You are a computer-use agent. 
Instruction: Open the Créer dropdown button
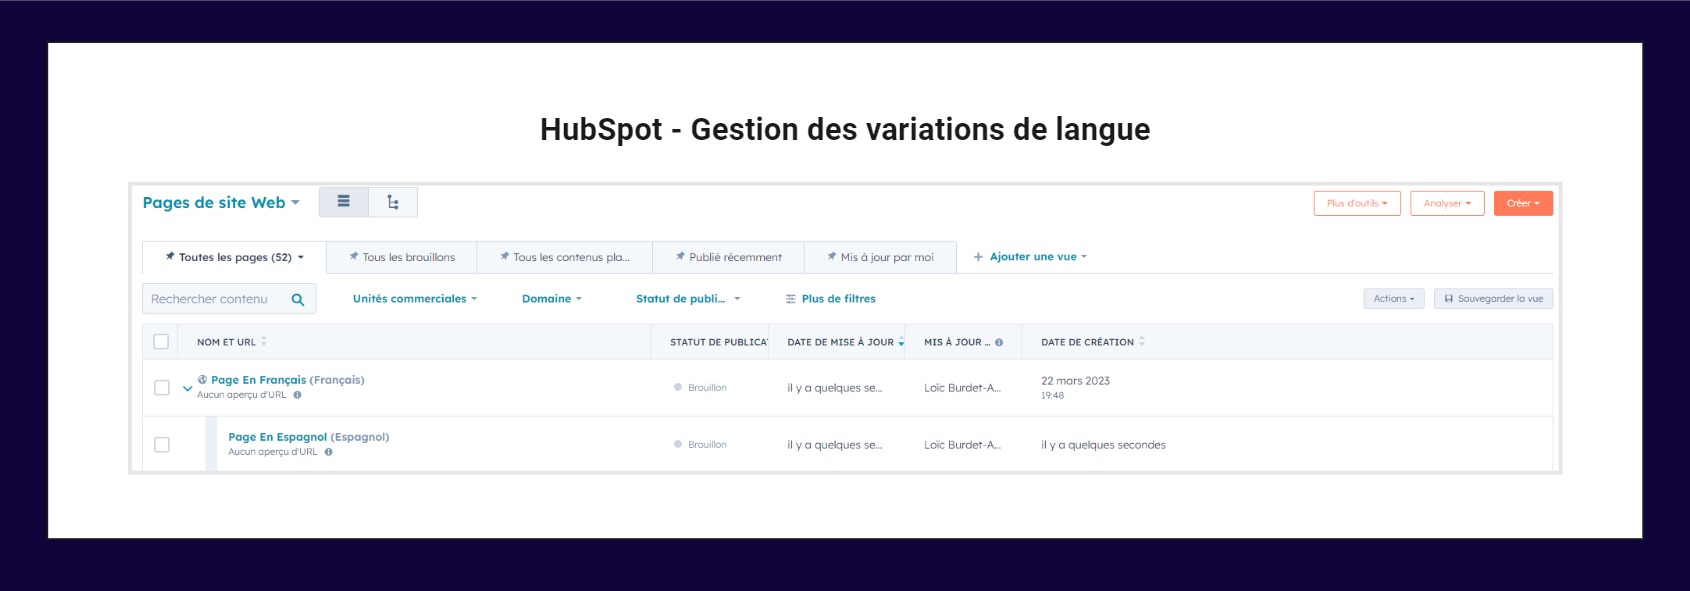point(1523,203)
